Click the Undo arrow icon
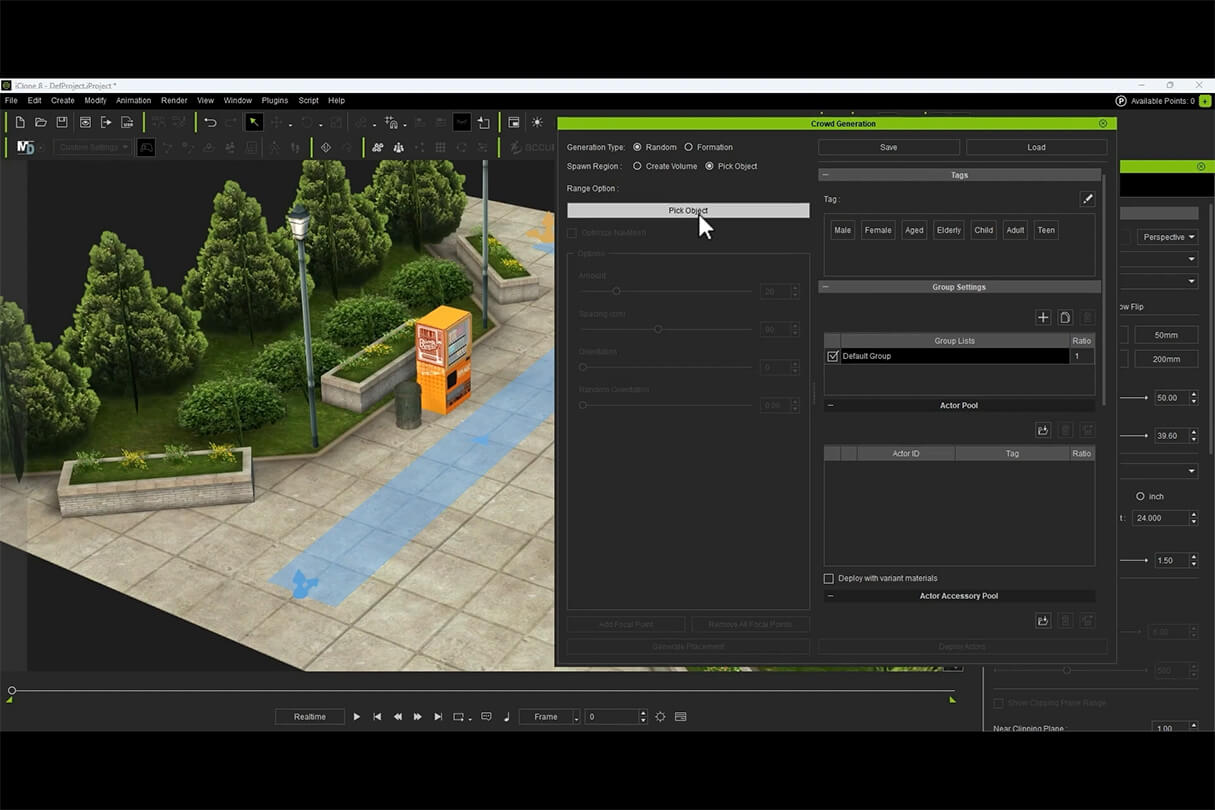 pos(210,122)
